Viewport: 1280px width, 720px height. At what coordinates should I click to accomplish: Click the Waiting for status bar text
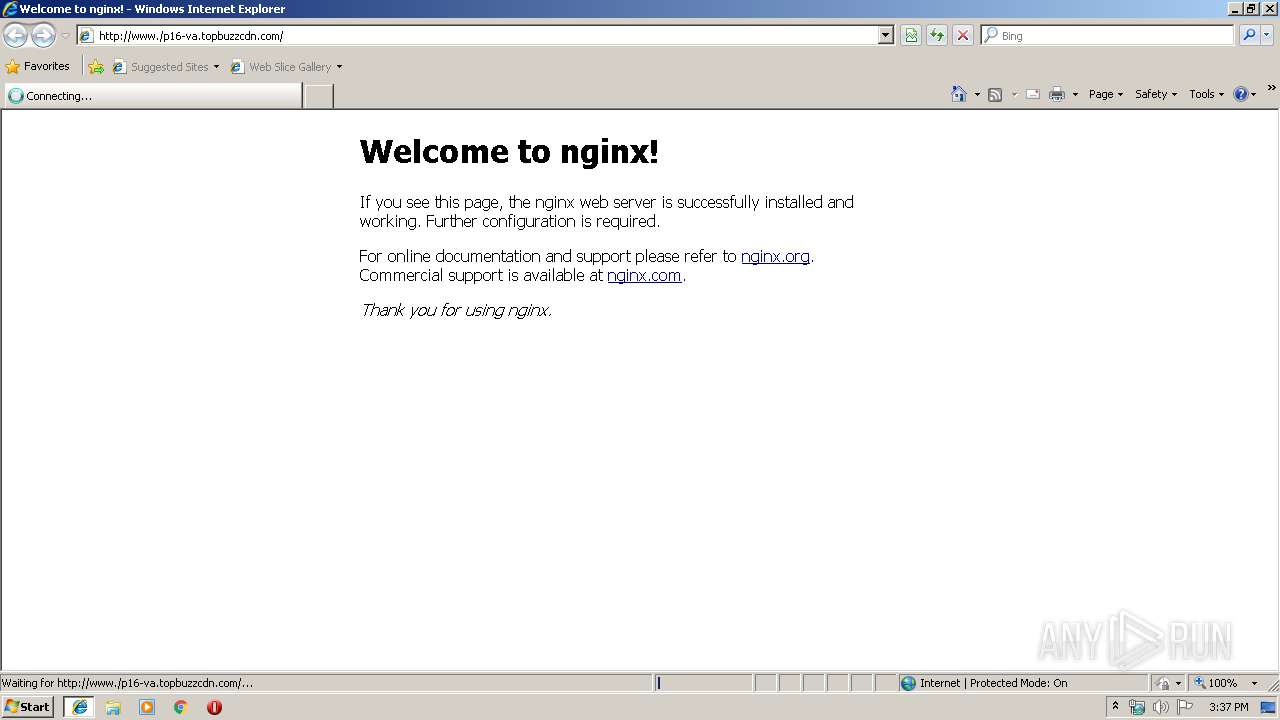coord(127,683)
